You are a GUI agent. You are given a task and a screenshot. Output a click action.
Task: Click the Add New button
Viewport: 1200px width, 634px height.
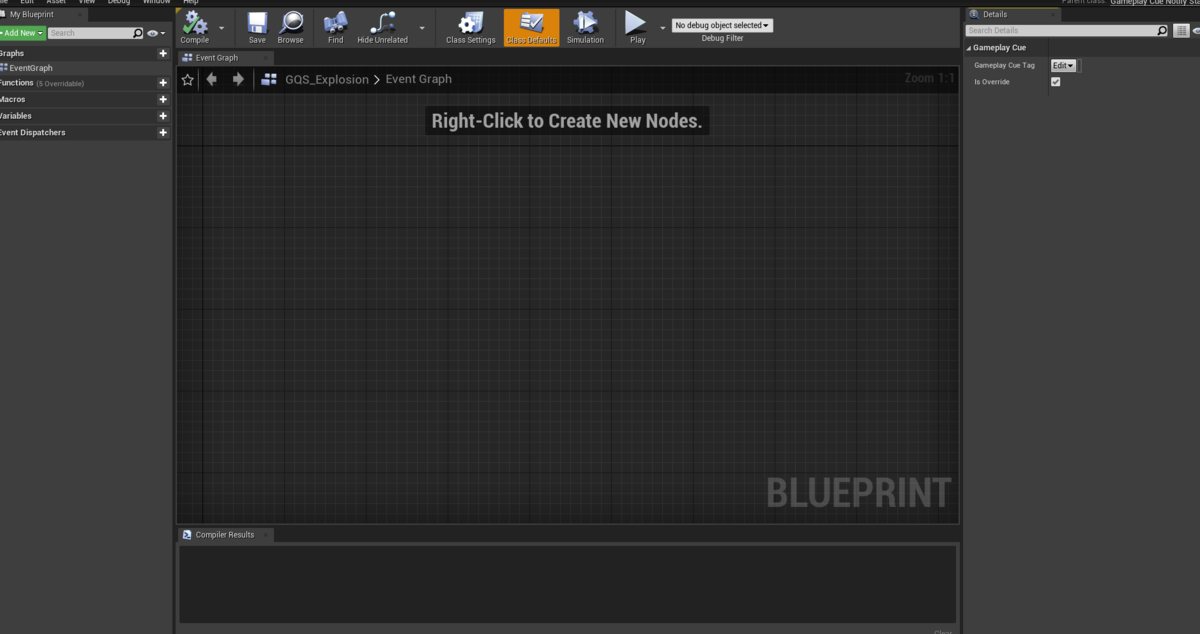click(x=21, y=33)
